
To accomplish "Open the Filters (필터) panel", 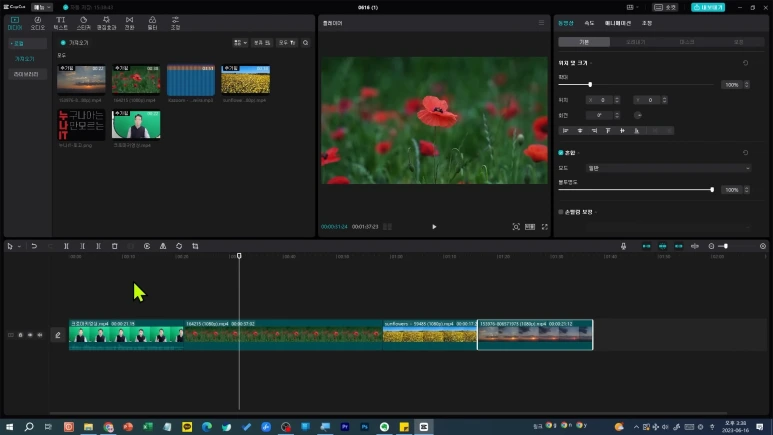I will click(x=152, y=22).
